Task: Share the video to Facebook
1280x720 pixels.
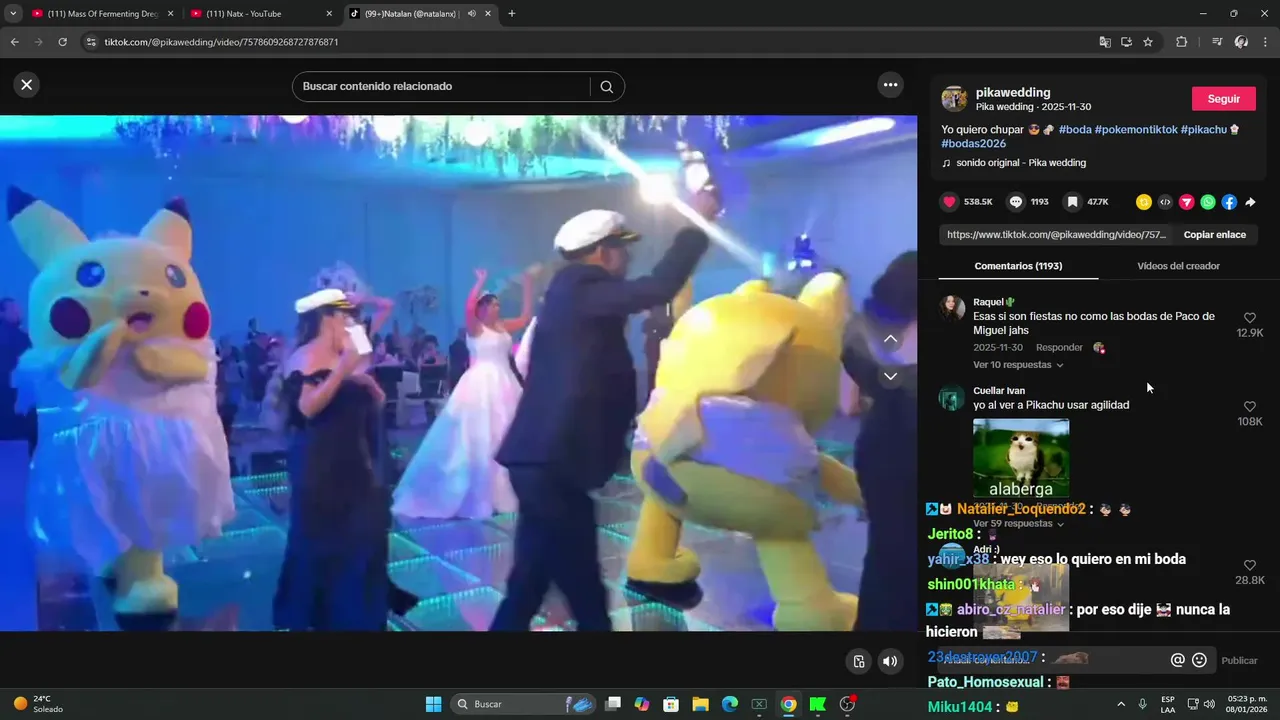Action: pos(1229,202)
